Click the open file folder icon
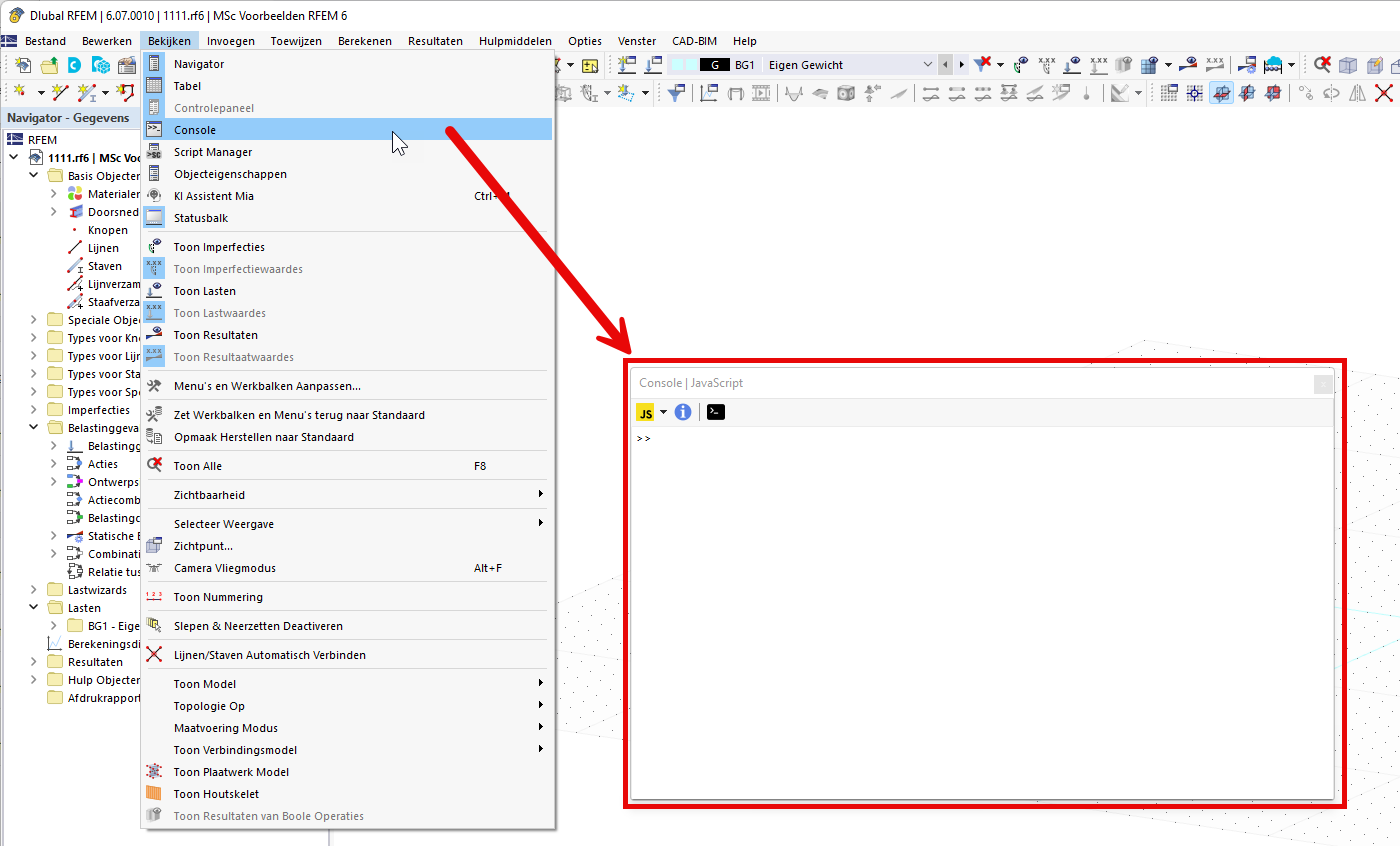Image resolution: width=1400 pixels, height=846 pixels. pos(48,65)
